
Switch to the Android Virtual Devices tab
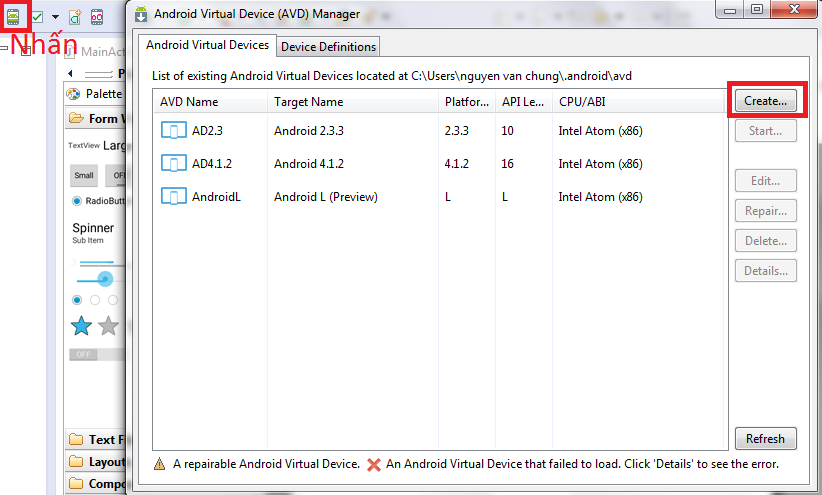(x=207, y=45)
